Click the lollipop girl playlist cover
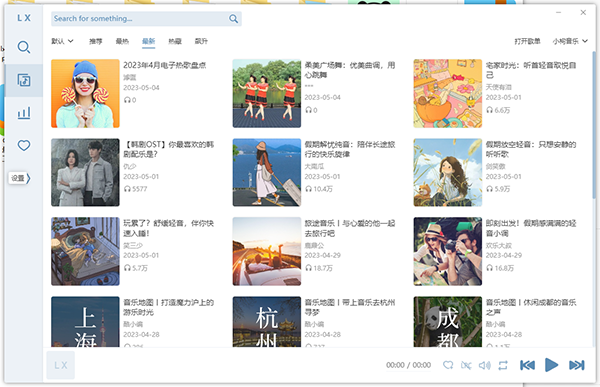The width and height of the screenshot is (600, 387). [x=85, y=93]
